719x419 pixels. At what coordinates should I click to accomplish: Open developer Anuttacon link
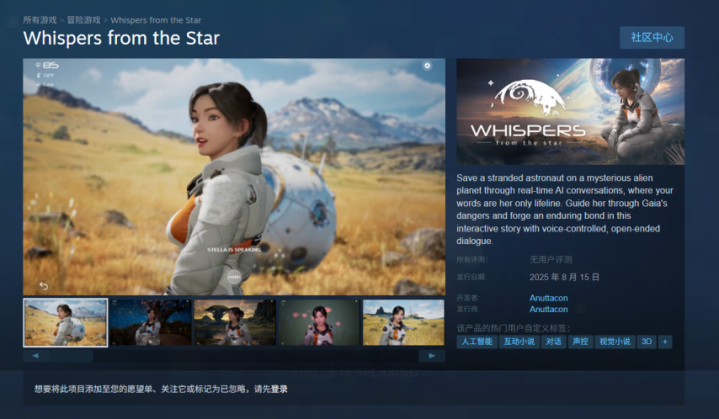click(x=548, y=298)
